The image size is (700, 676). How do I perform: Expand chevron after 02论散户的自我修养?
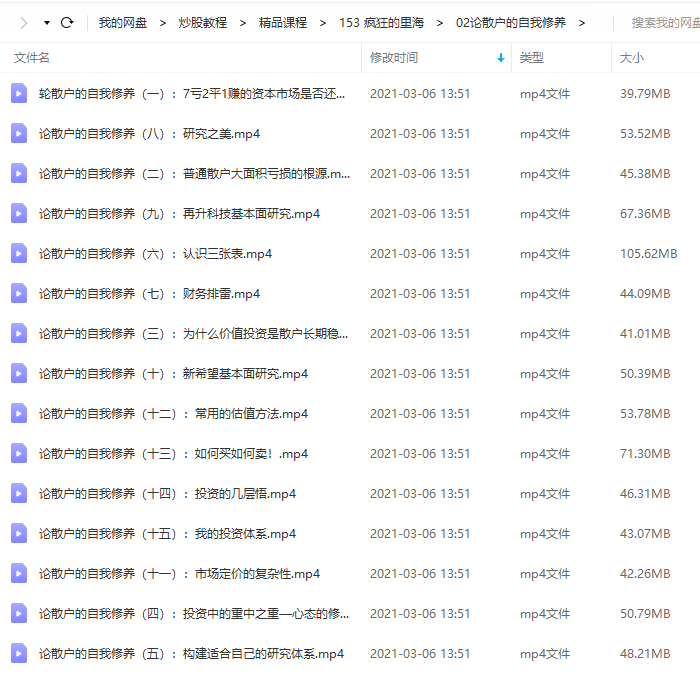click(x=582, y=23)
